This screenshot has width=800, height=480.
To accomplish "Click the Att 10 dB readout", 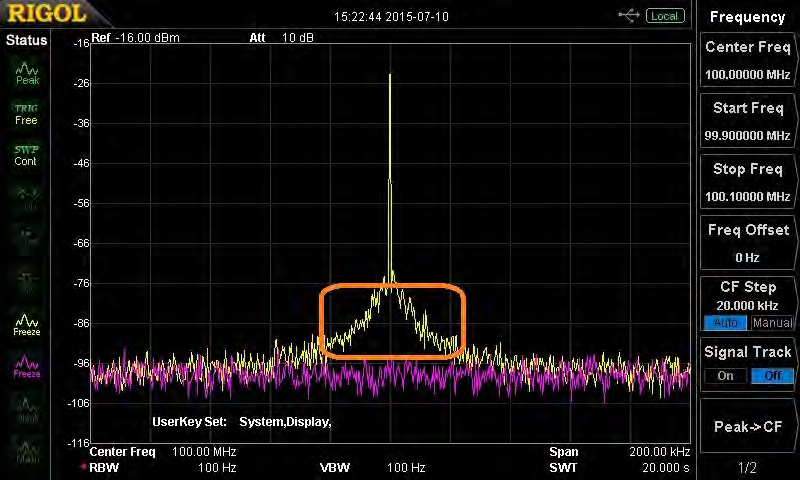I will [x=281, y=38].
